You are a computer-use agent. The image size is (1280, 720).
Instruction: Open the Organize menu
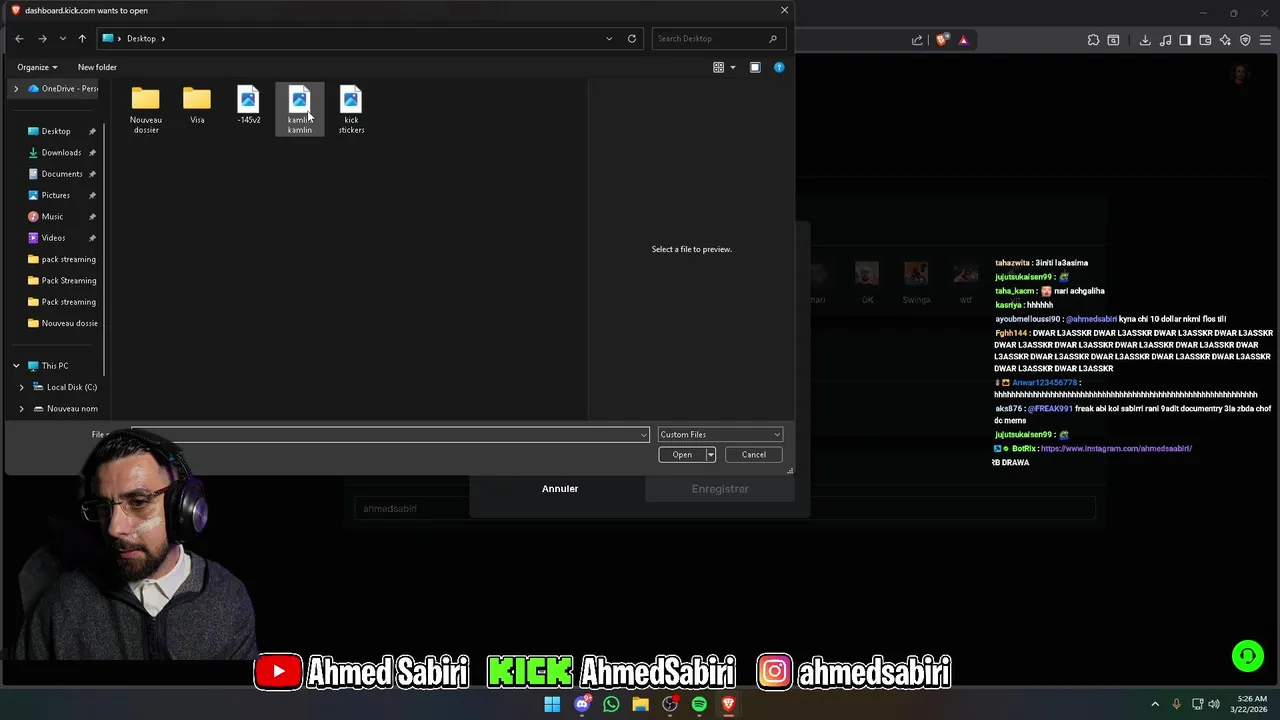(x=37, y=67)
